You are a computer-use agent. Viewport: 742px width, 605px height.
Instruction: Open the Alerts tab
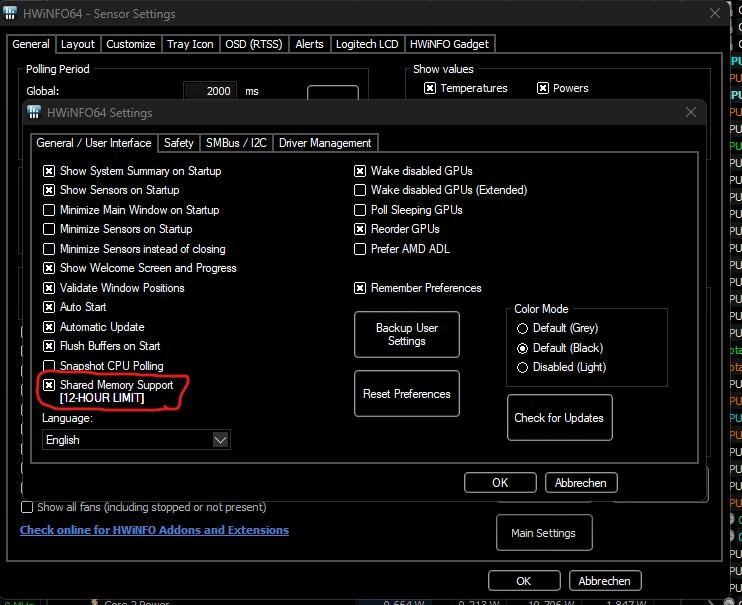pos(309,44)
